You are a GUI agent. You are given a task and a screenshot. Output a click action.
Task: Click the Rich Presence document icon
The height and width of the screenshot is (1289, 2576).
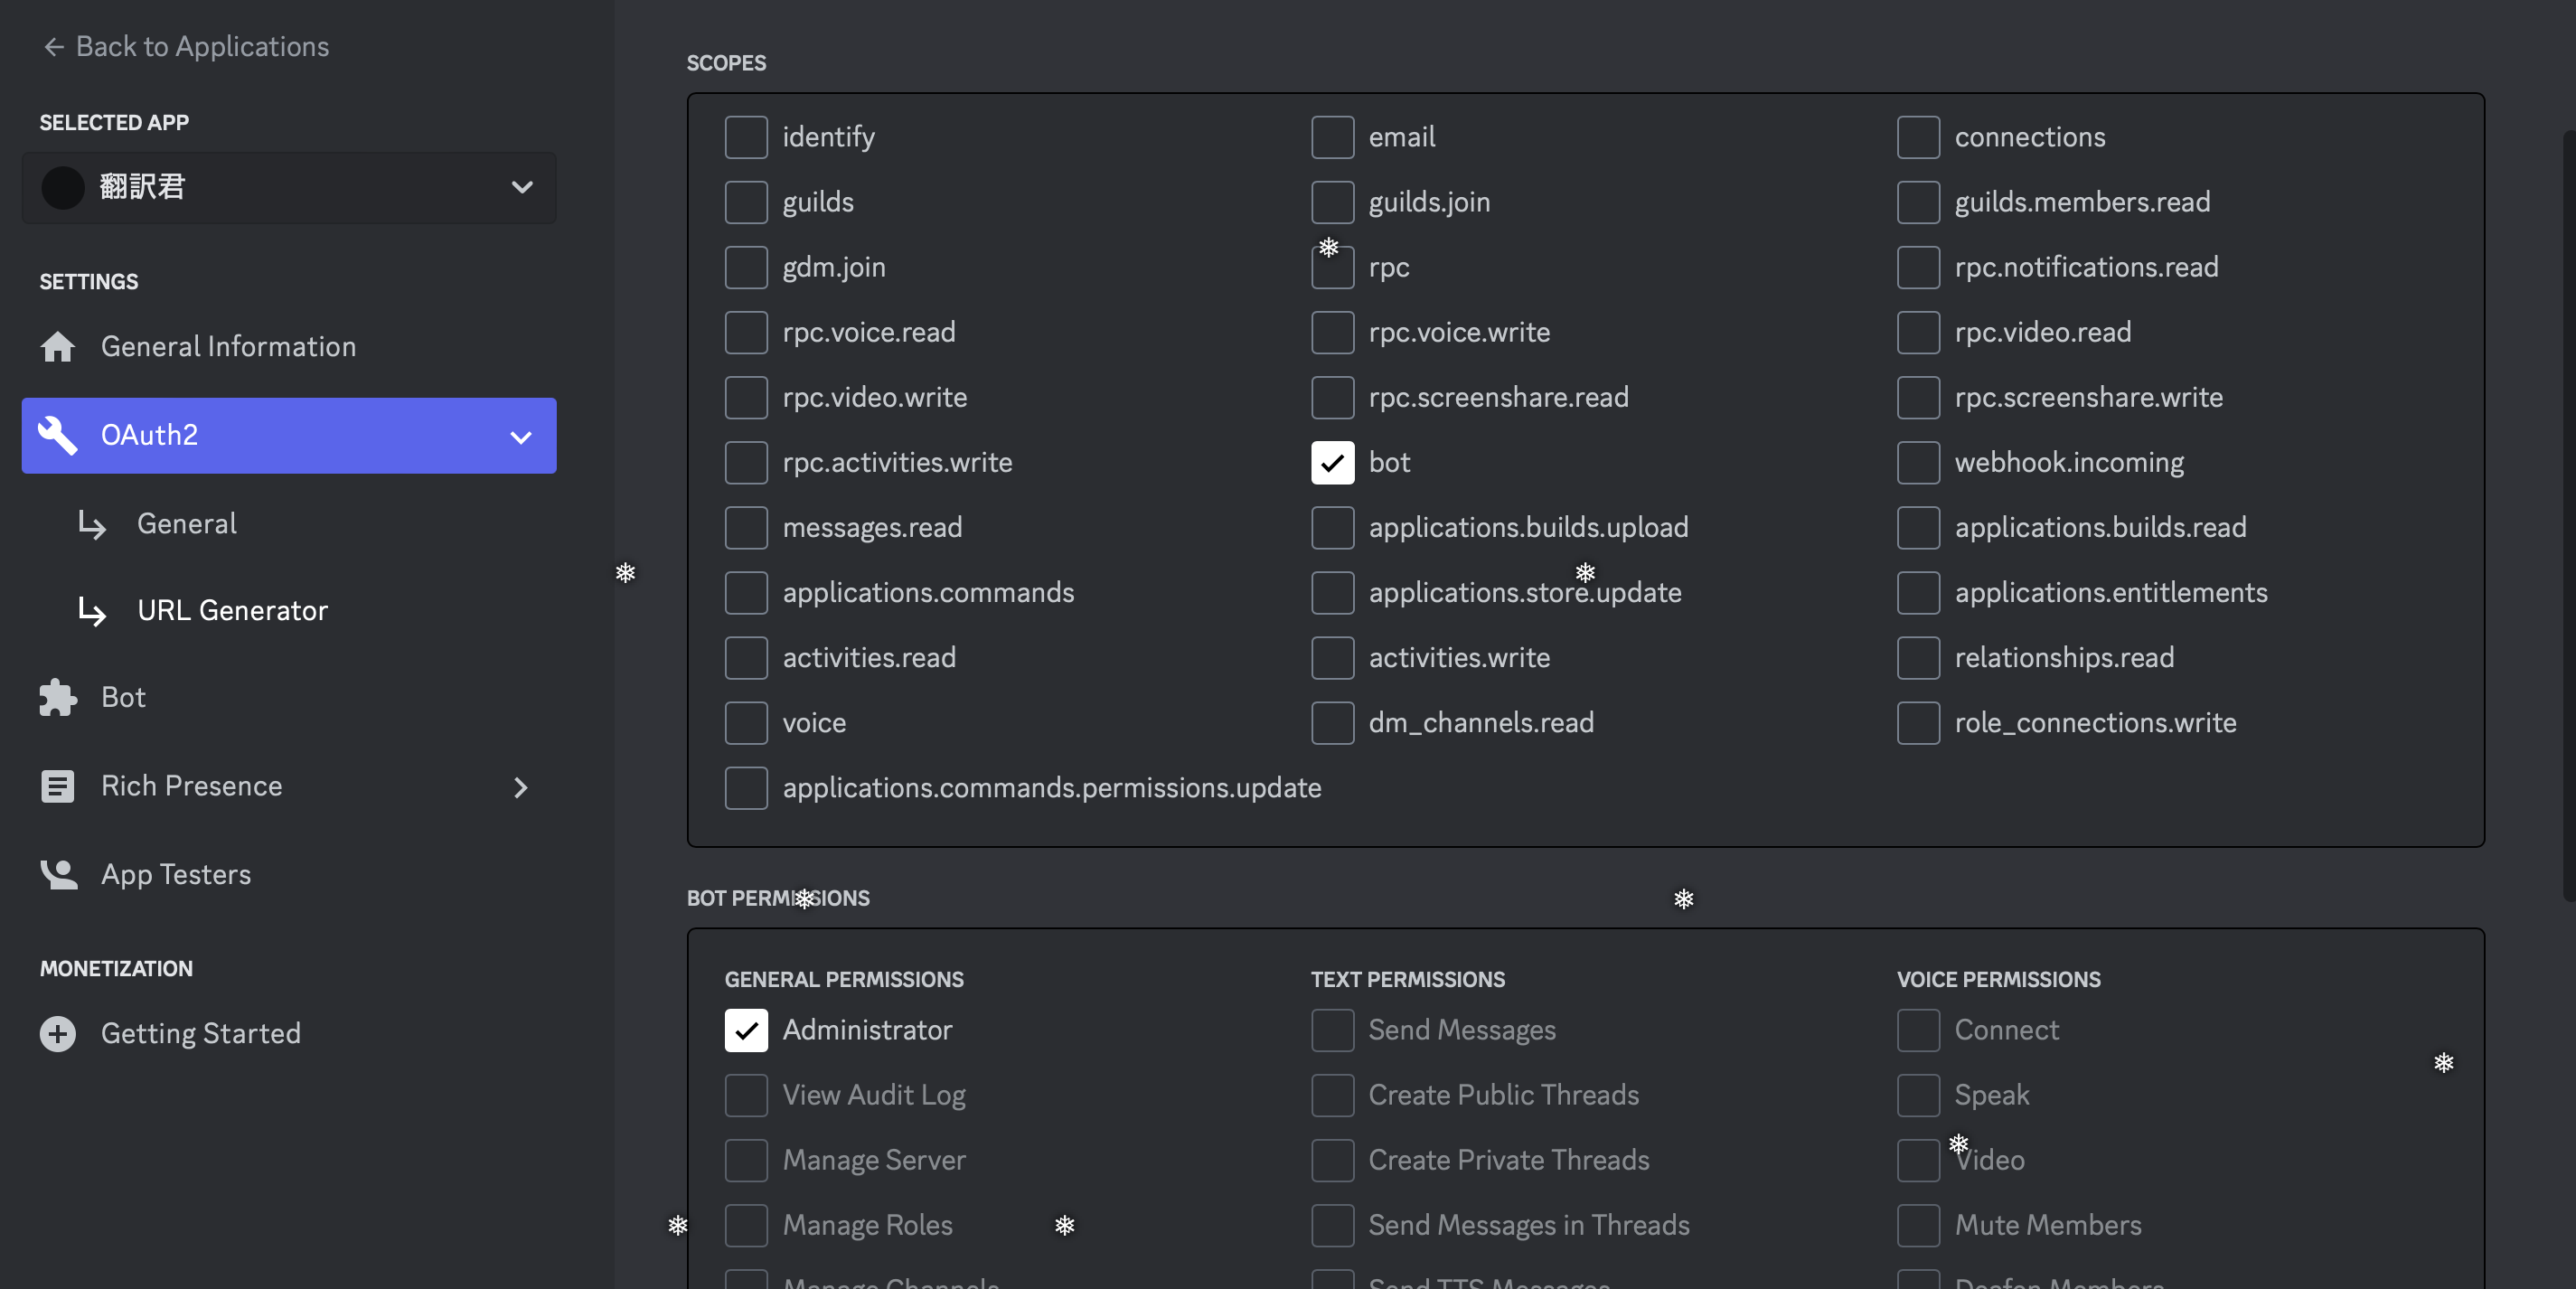[x=57, y=786]
